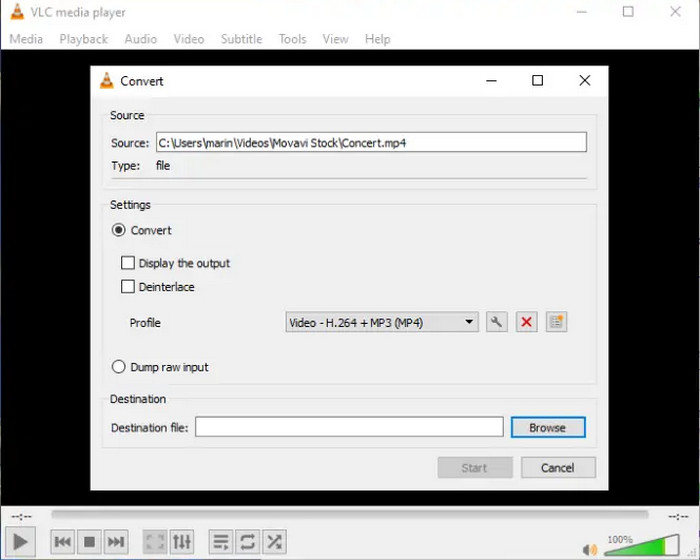Viewport: 700px width, 560px height.
Task: Click the Source path field
Action: 371,142
